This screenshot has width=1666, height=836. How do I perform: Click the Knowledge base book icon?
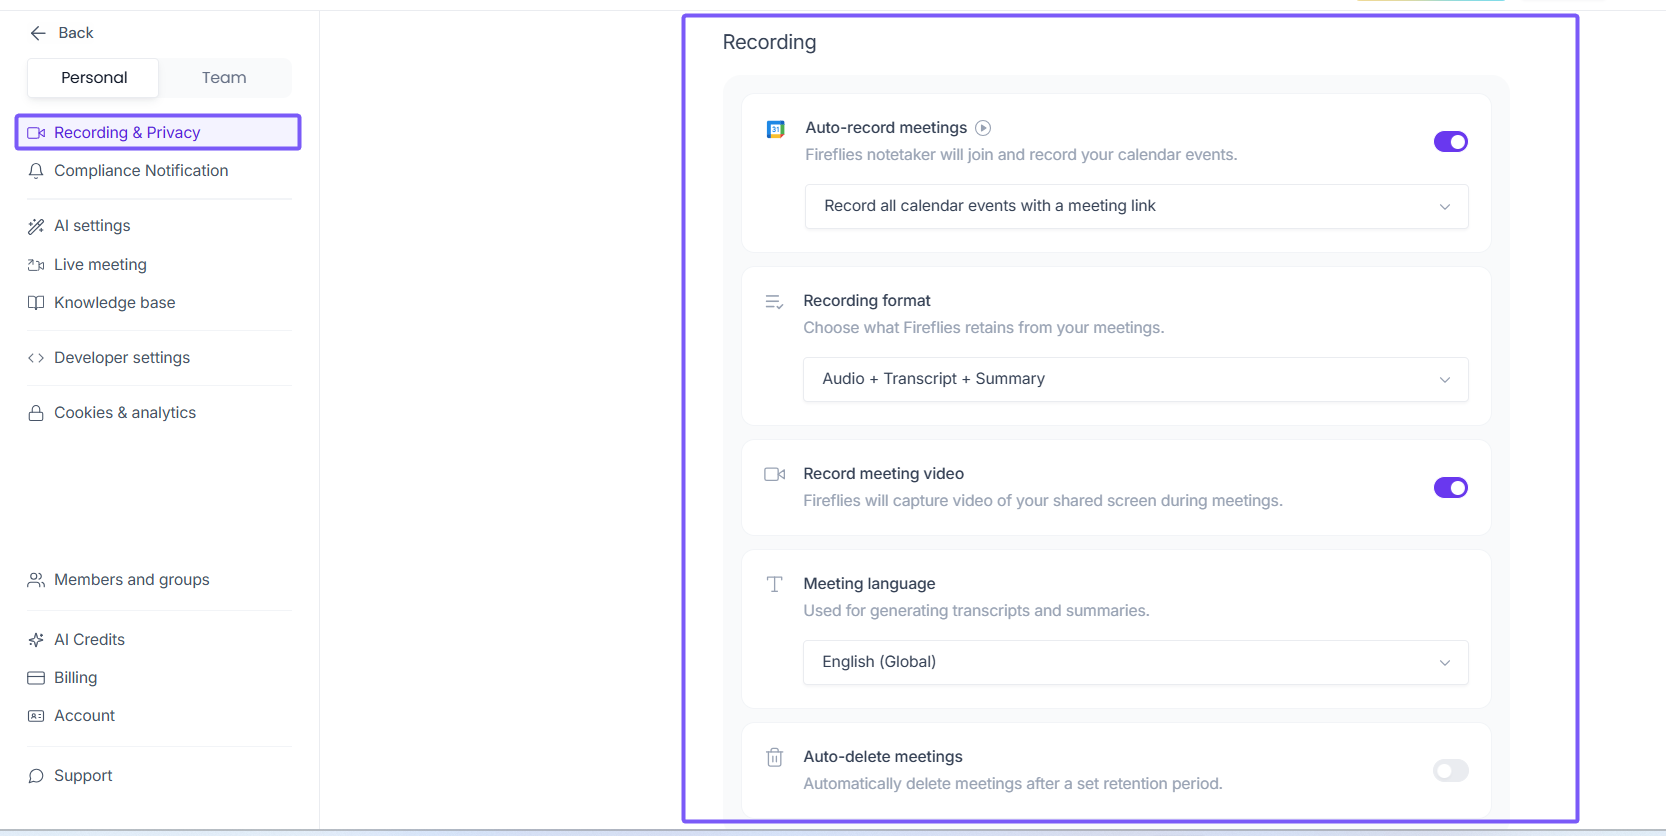(36, 303)
